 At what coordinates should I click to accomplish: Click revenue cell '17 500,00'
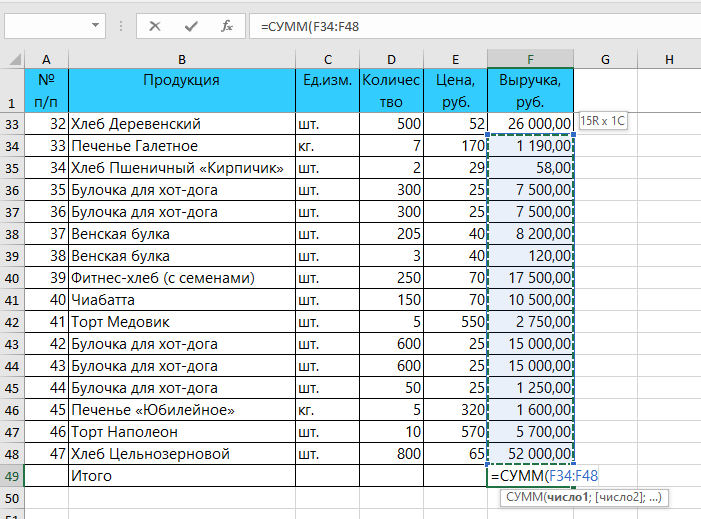tap(530, 278)
